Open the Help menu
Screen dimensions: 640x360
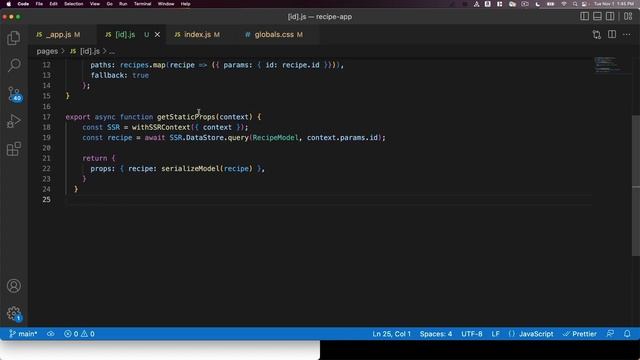coord(185,4)
